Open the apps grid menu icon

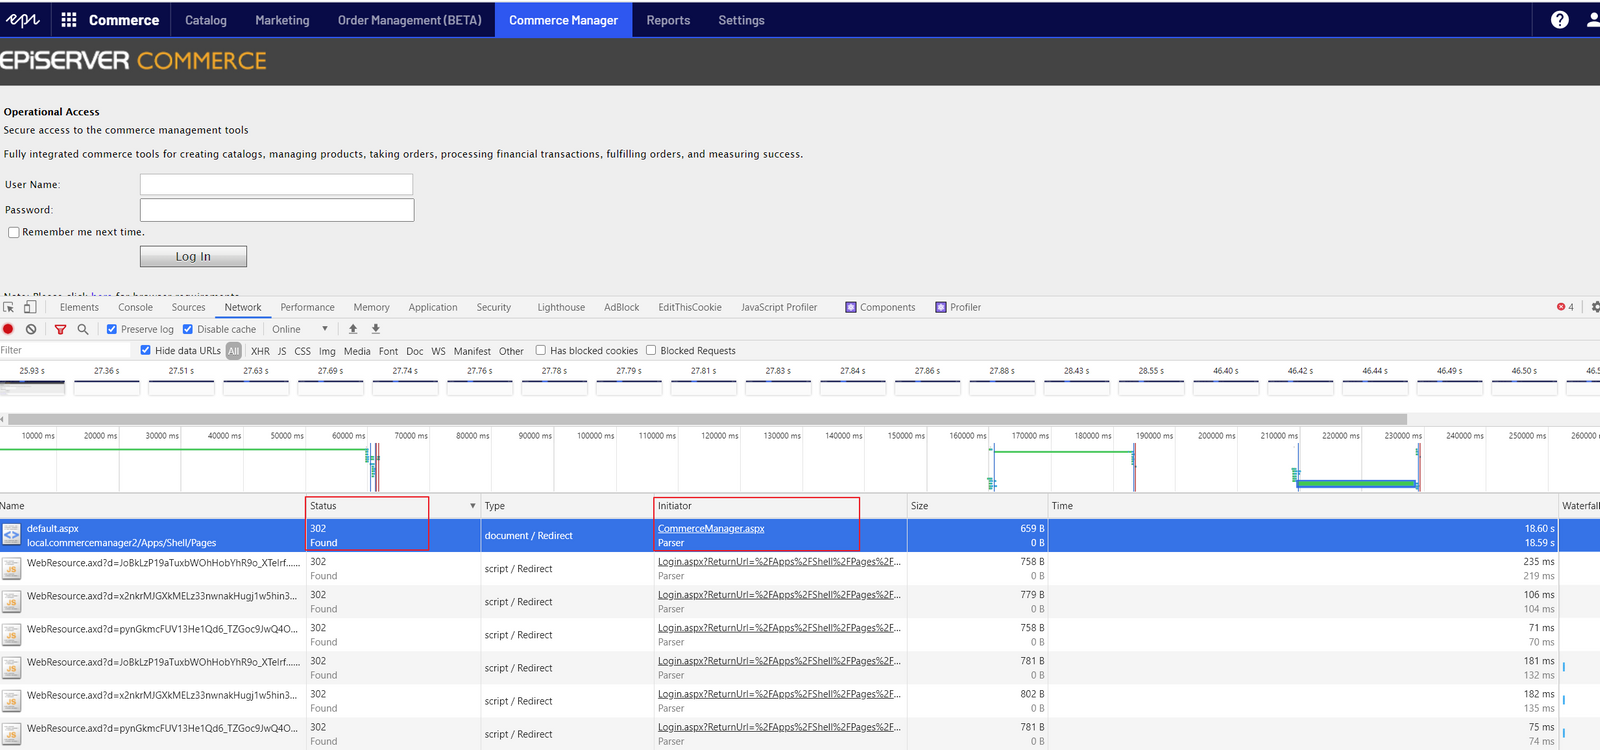click(x=69, y=20)
